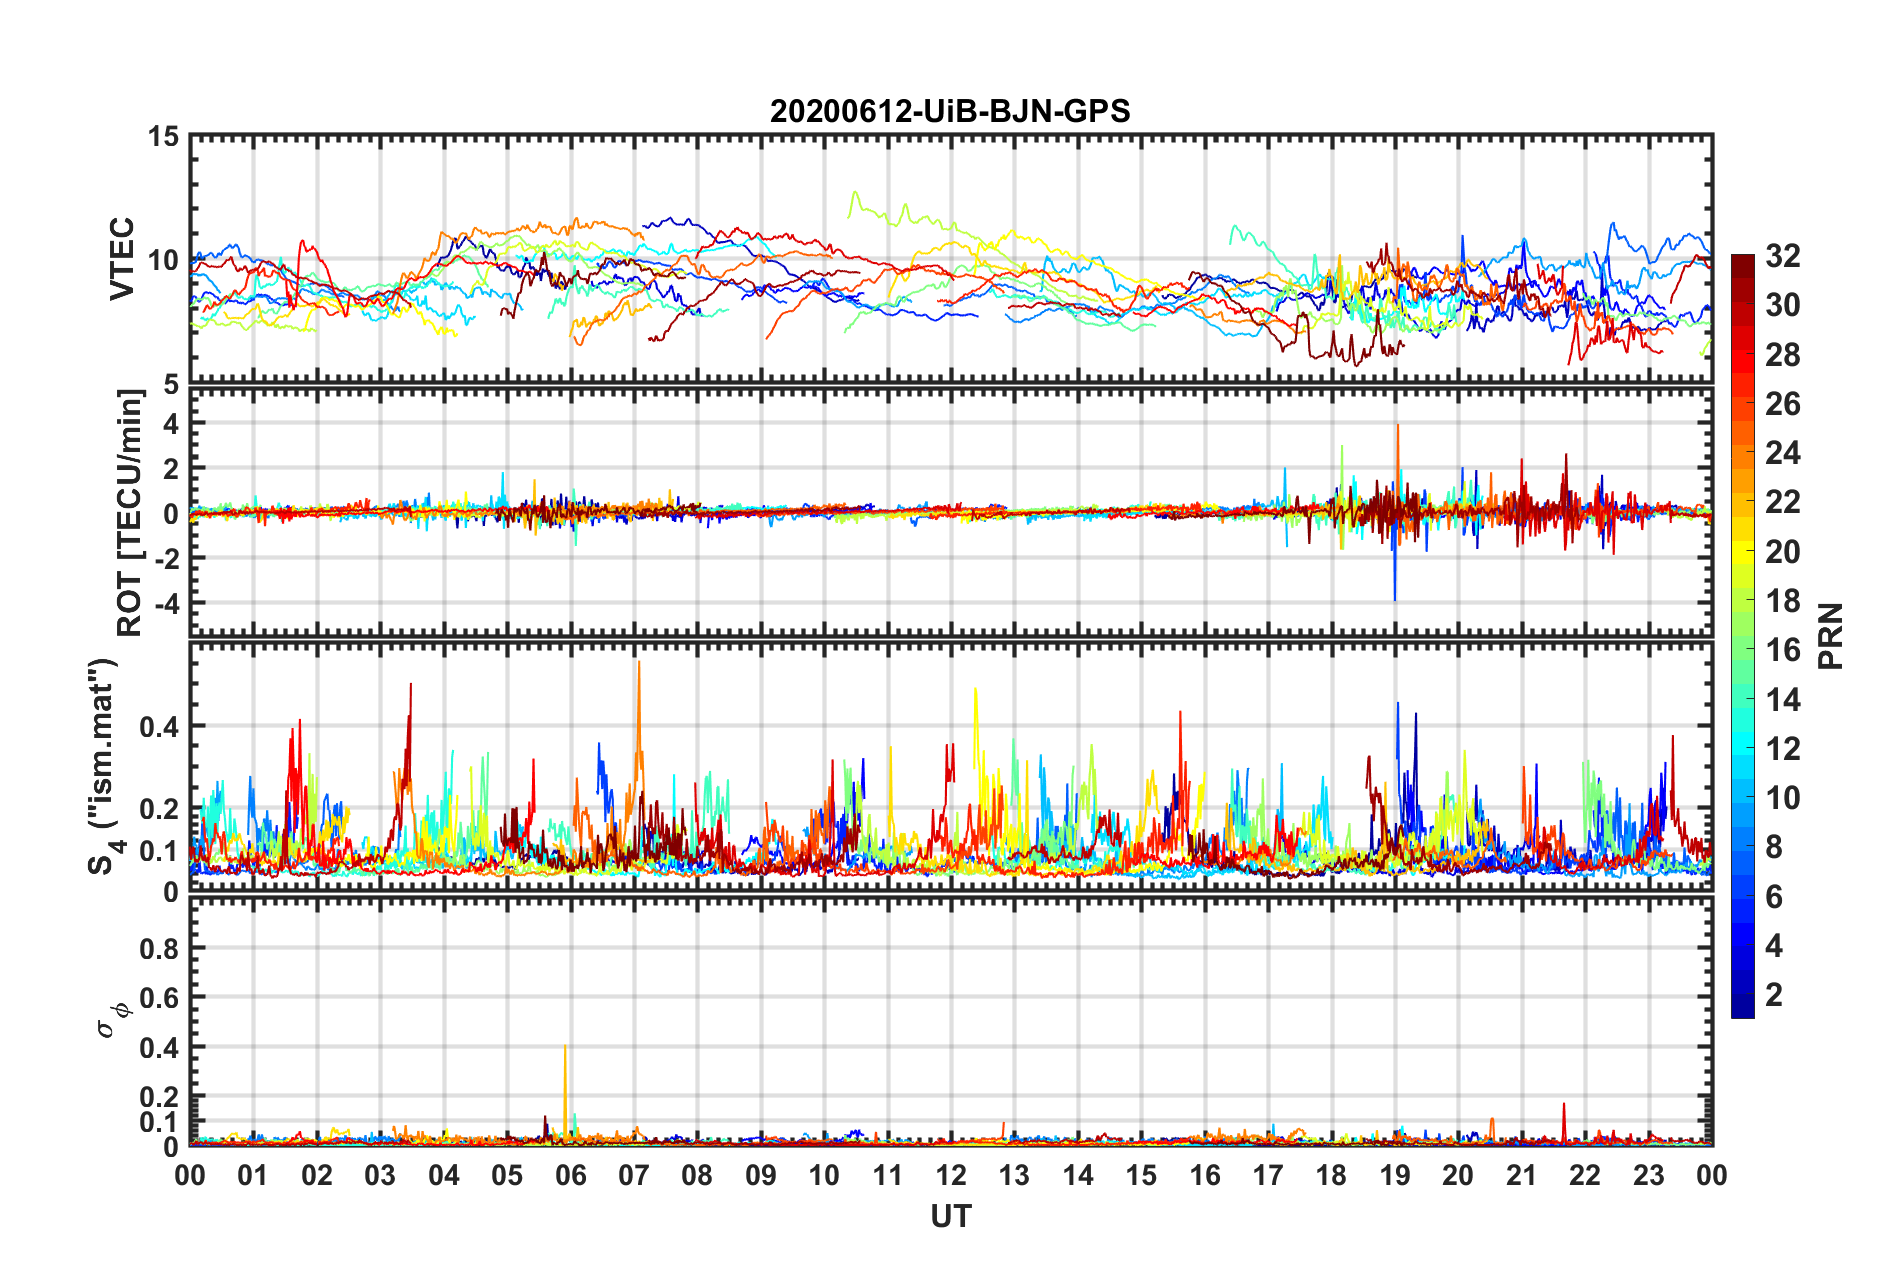Image resolution: width=1902 pixels, height=1272 pixels.
Task: Click inside the ROT plot panel
Action: [x=951, y=511]
